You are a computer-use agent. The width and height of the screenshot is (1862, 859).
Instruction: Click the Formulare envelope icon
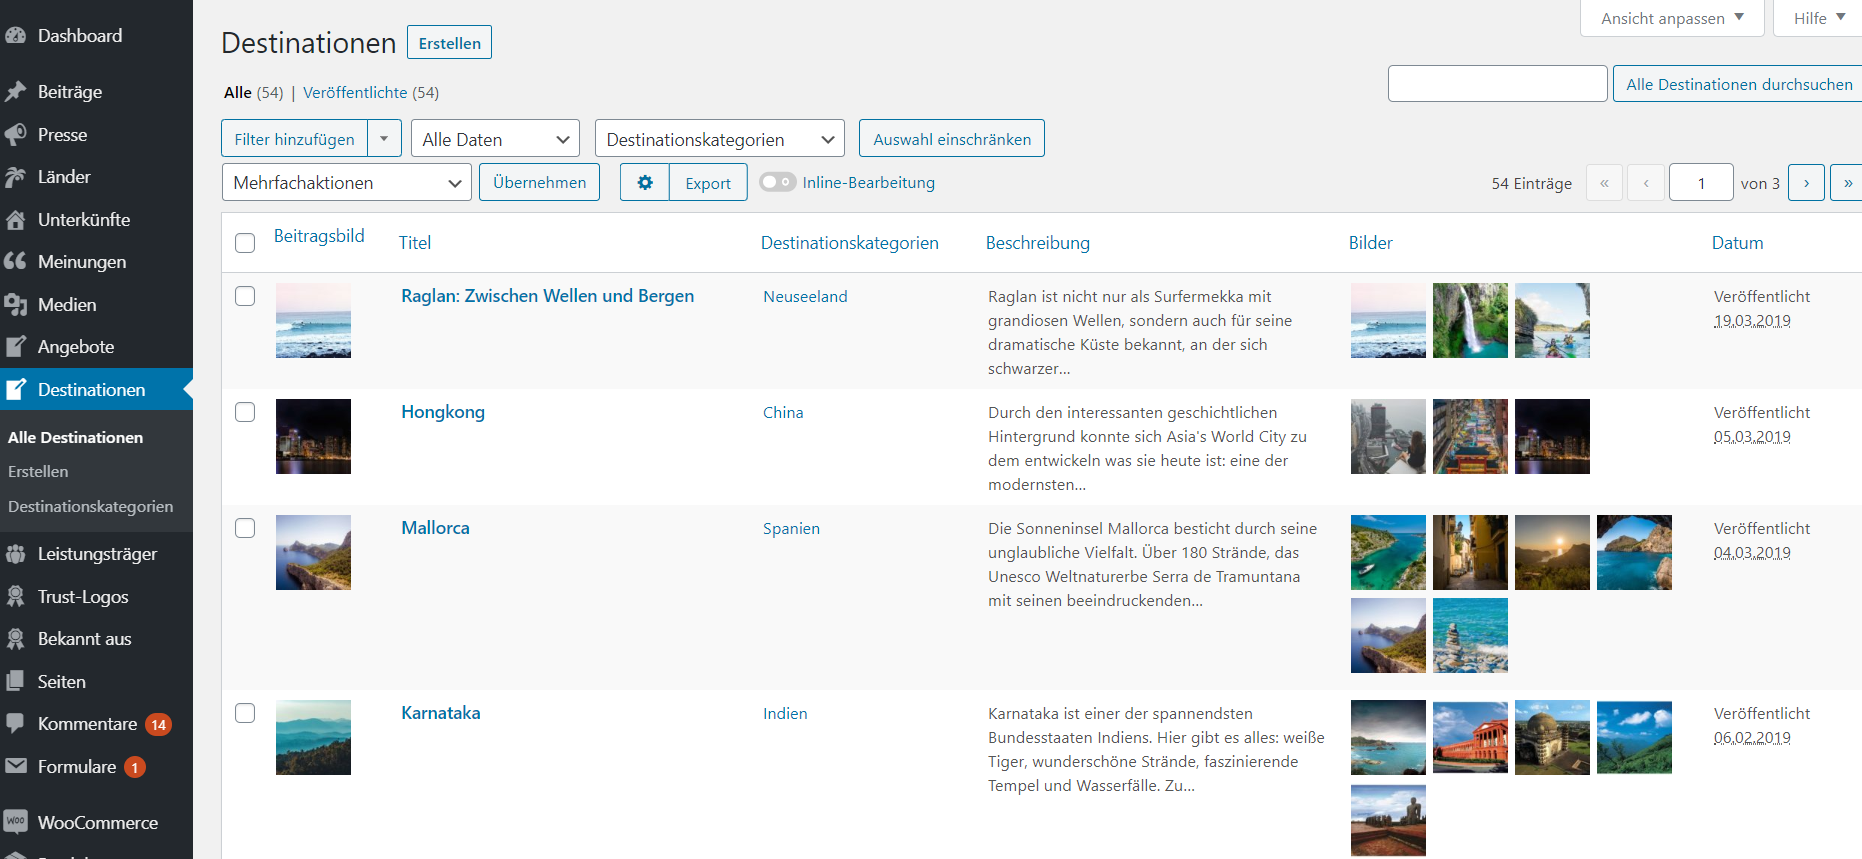[15, 767]
